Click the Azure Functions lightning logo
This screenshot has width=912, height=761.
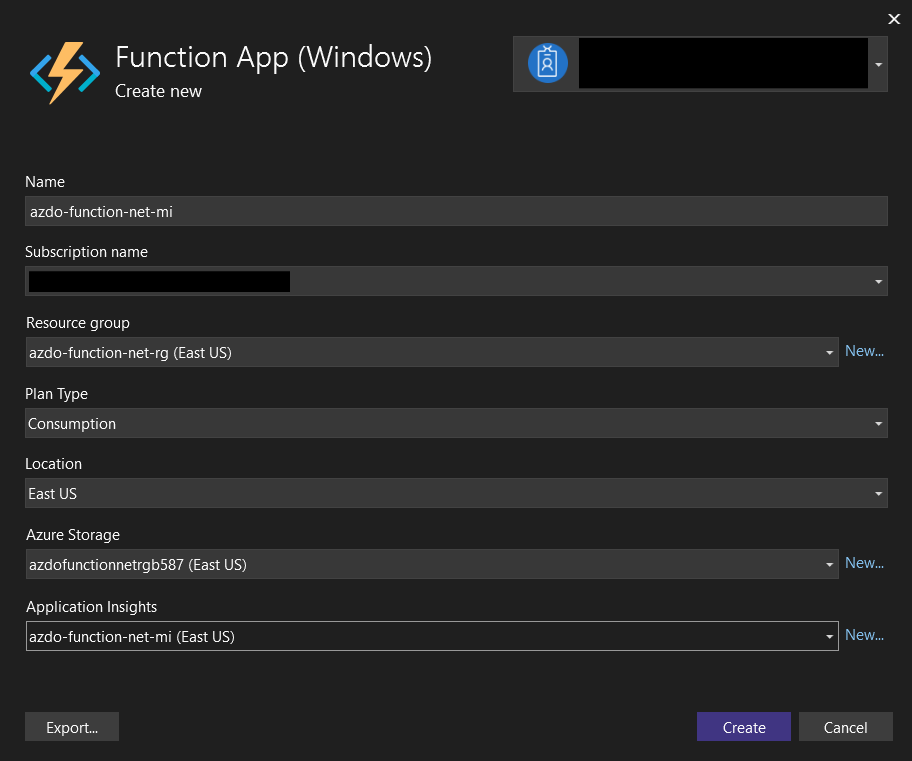tap(65, 73)
